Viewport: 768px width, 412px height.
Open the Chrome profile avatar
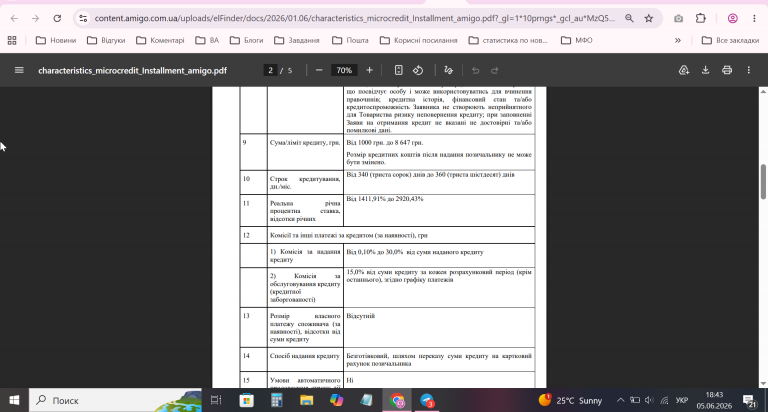click(x=733, y=19)
